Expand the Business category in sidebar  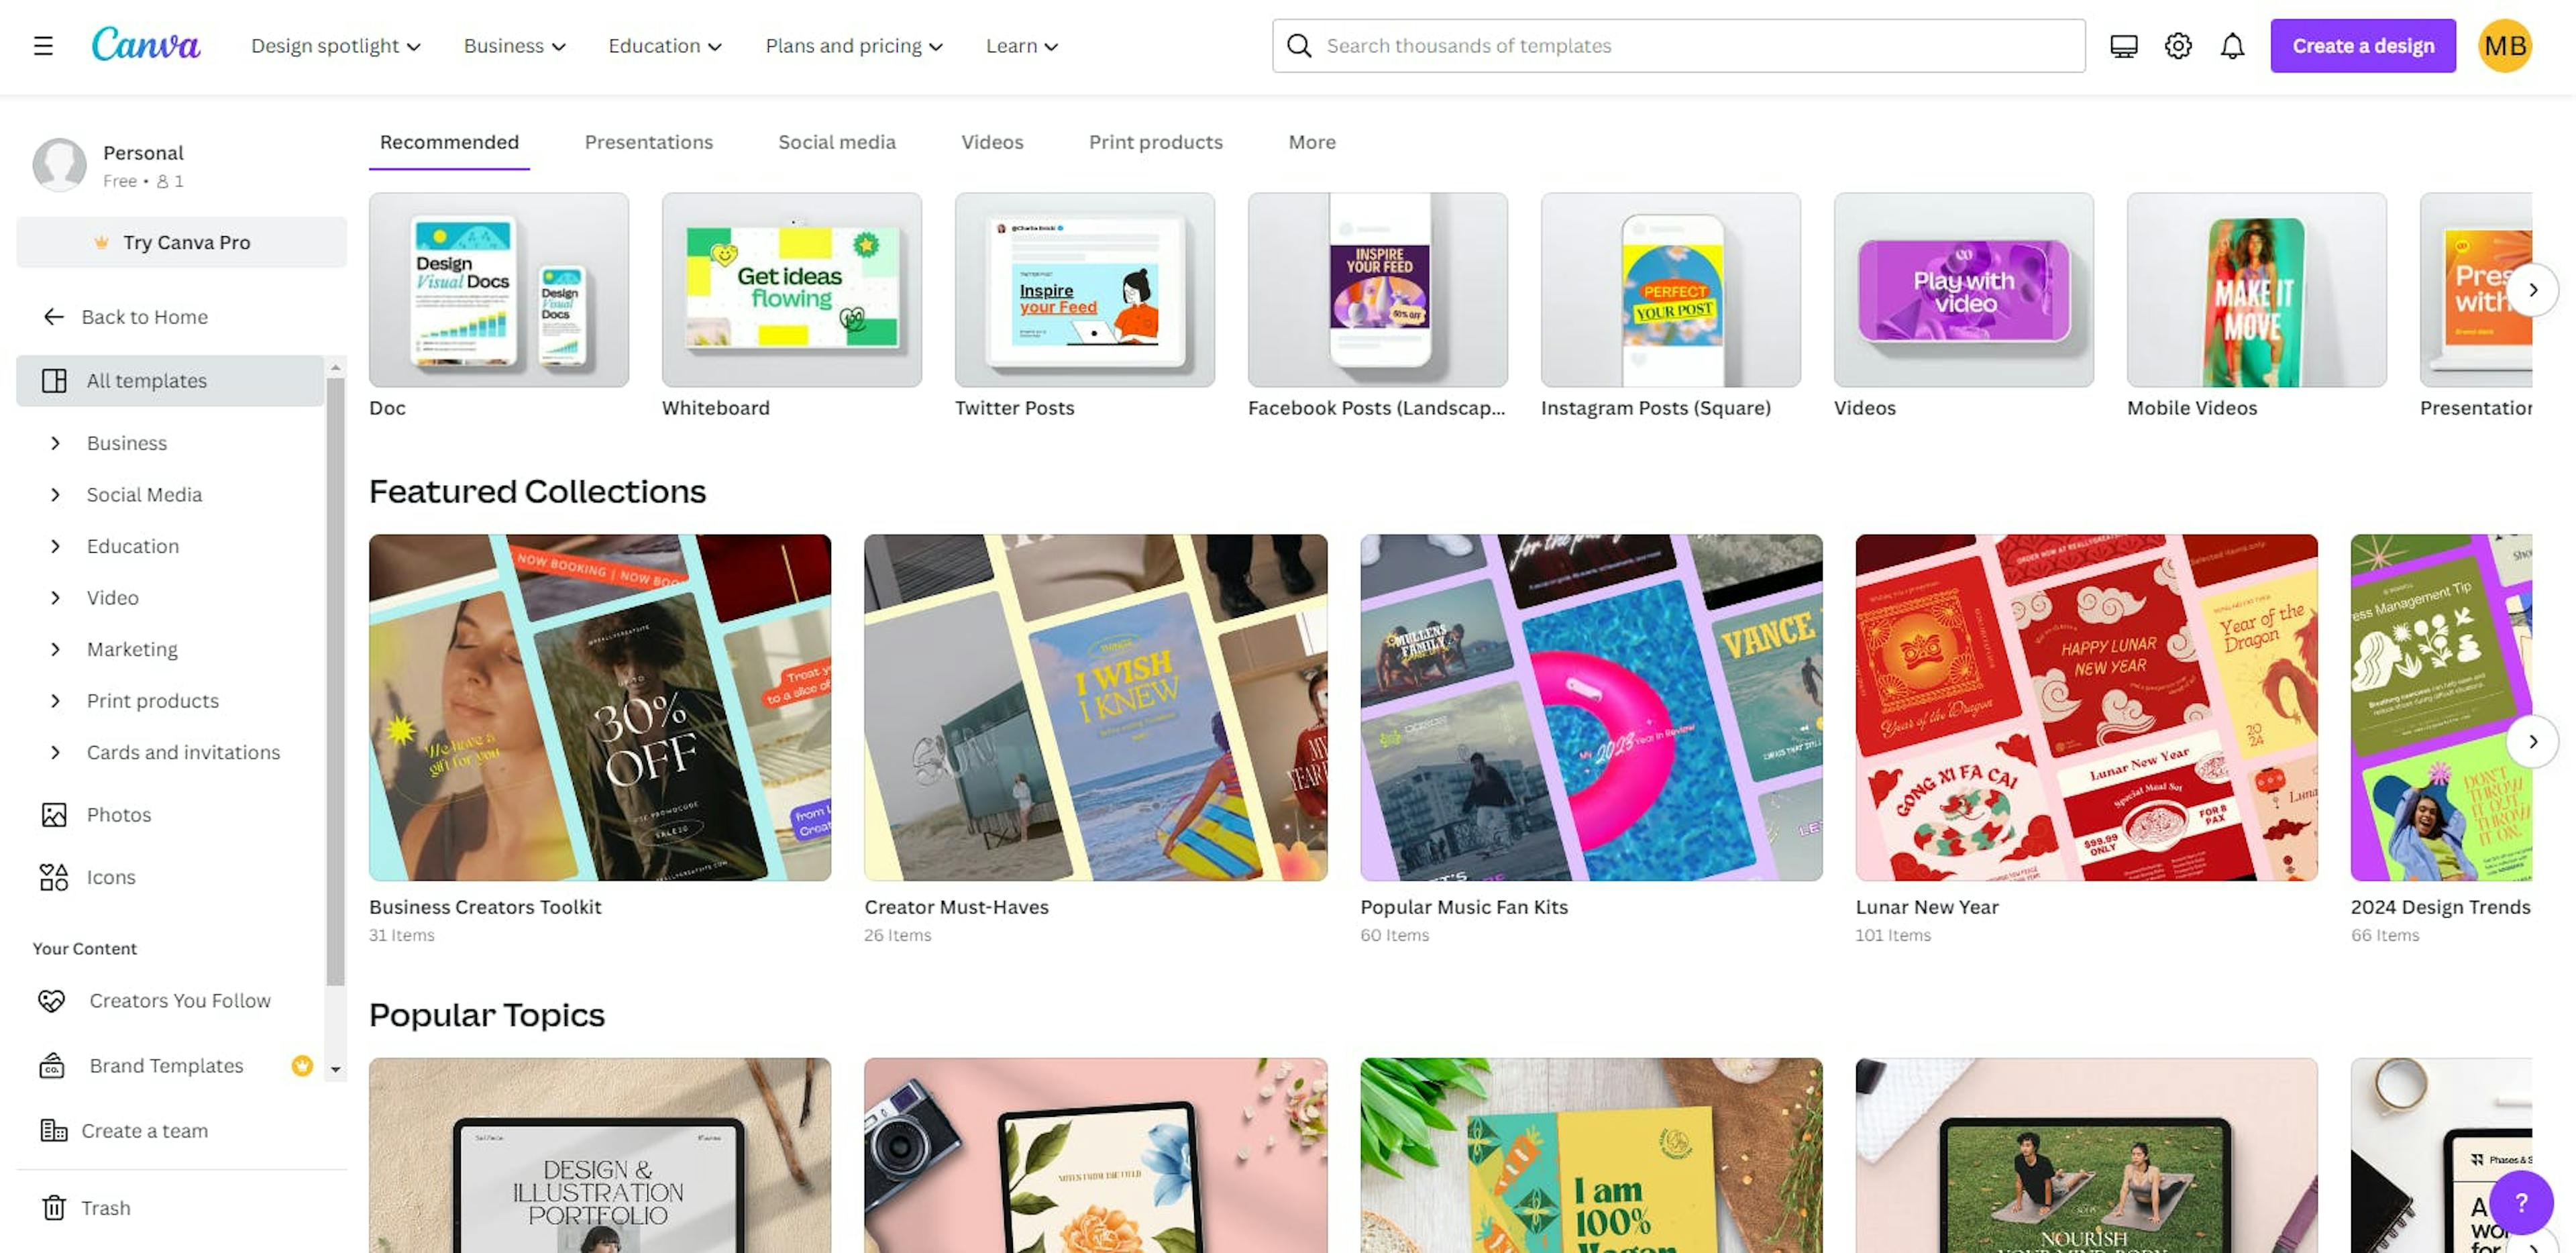point(126,443)
